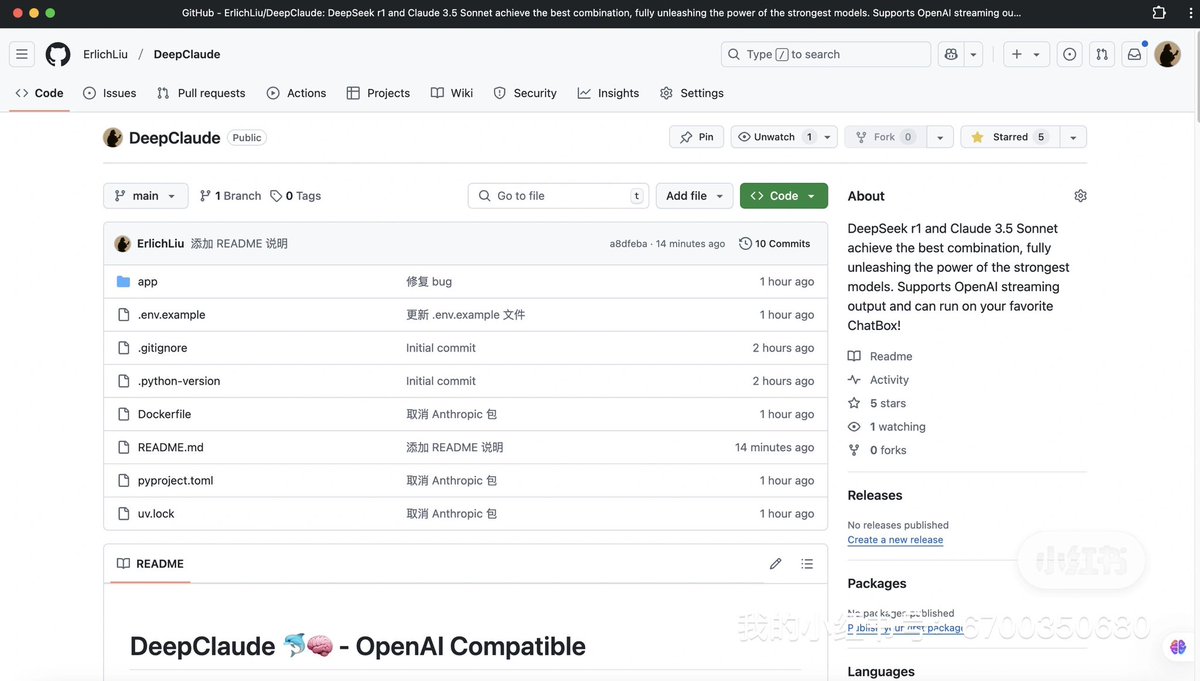Open the 1 Branch link
Viewport: 1200px width, 681px height.
[x=230, y=196]
